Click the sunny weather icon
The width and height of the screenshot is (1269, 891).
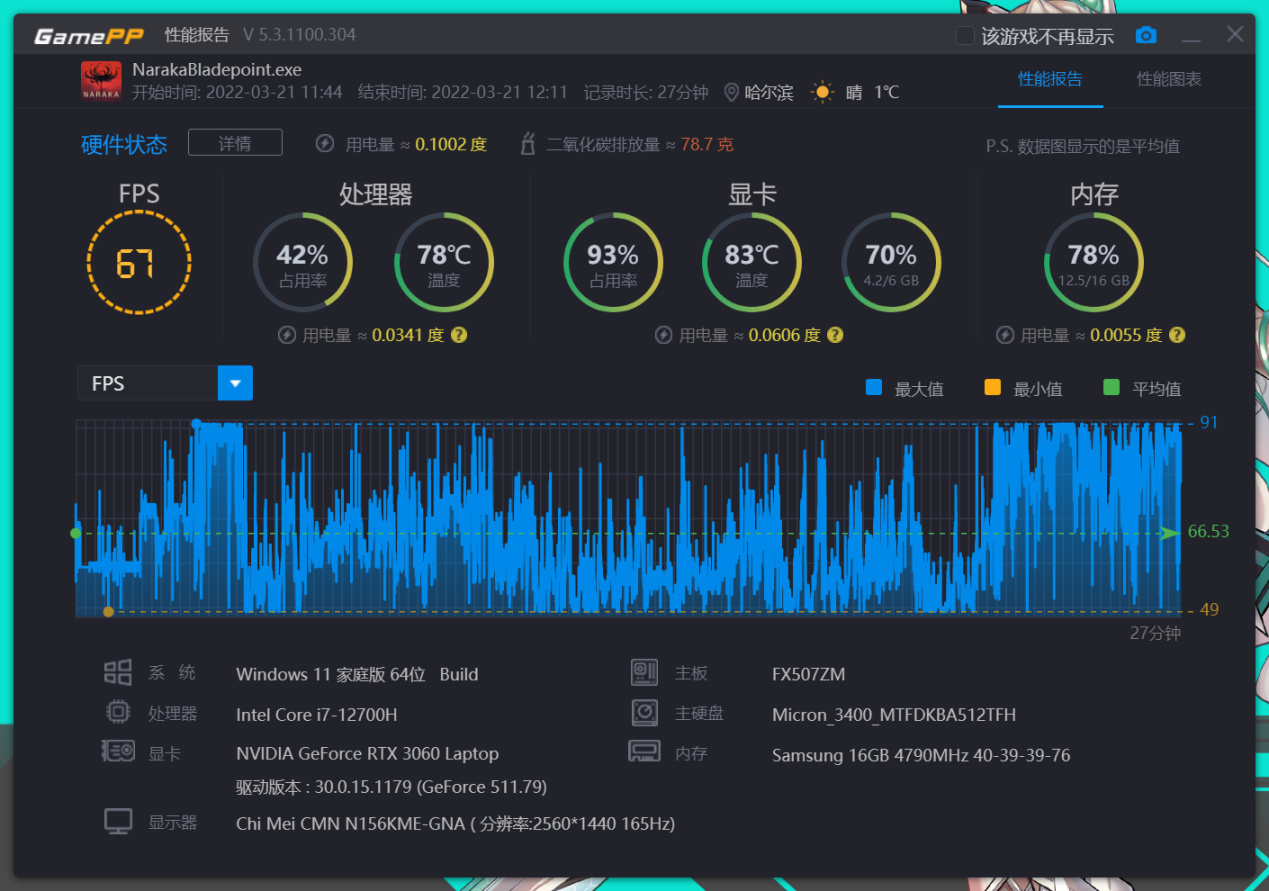822,93
